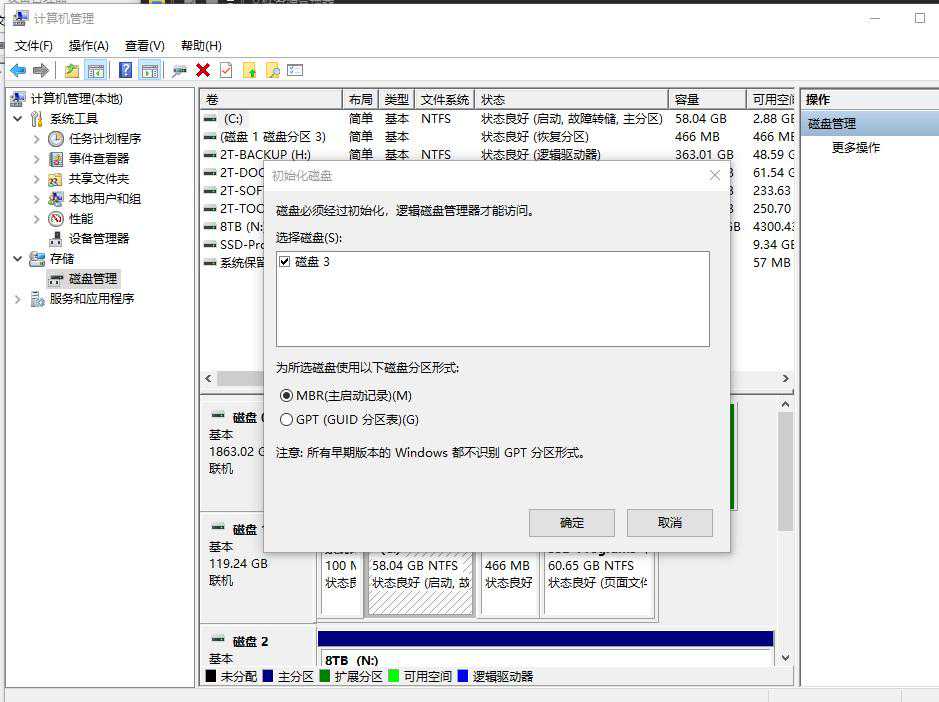
Task: Open Event Viewer (事件查看器) in the tree
Action: click(98, 158)
